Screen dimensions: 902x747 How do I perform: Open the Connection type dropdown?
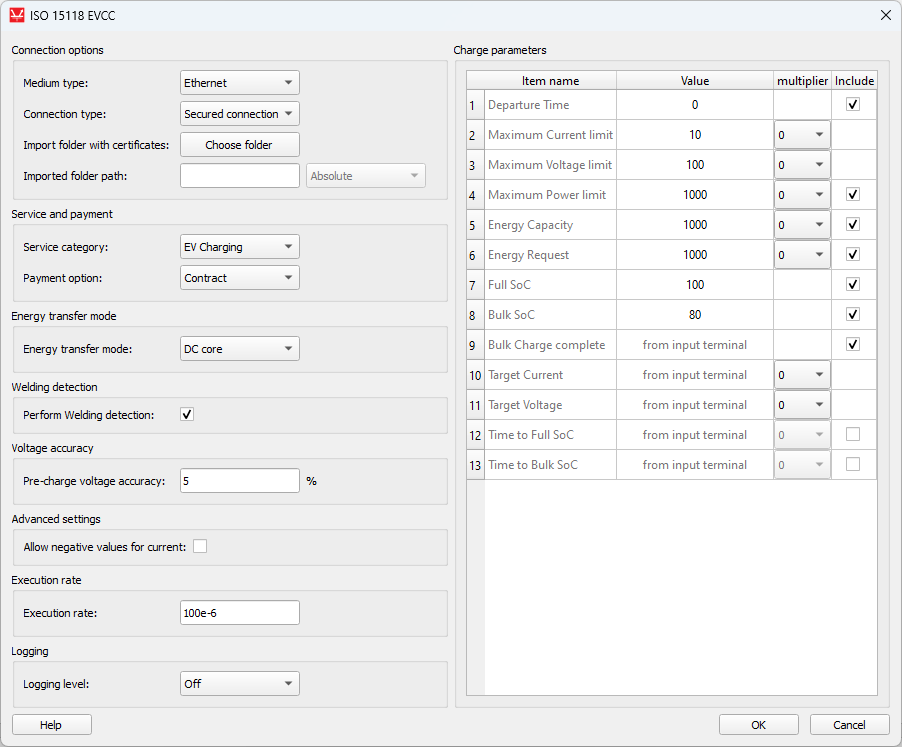(239, 114)
